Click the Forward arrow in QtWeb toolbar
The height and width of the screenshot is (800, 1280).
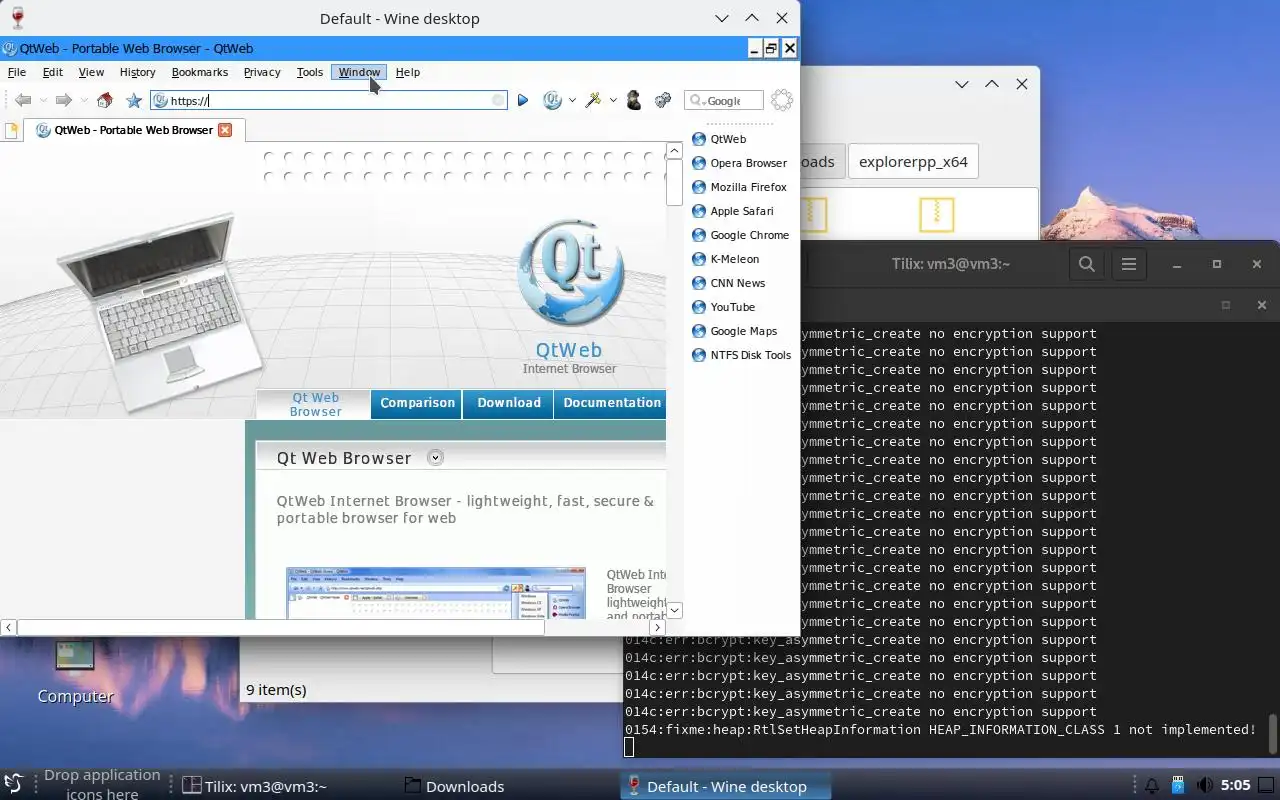(64, 100)
